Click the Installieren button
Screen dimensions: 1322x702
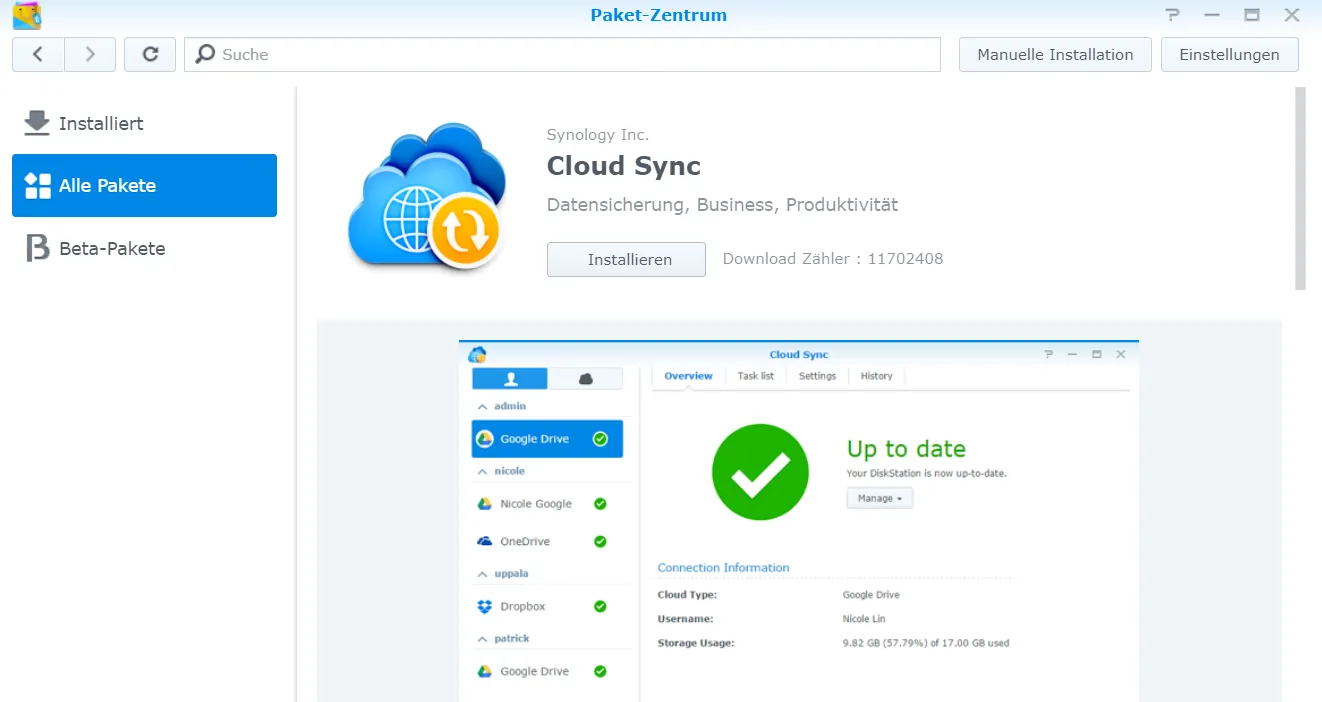pos(626,259)
